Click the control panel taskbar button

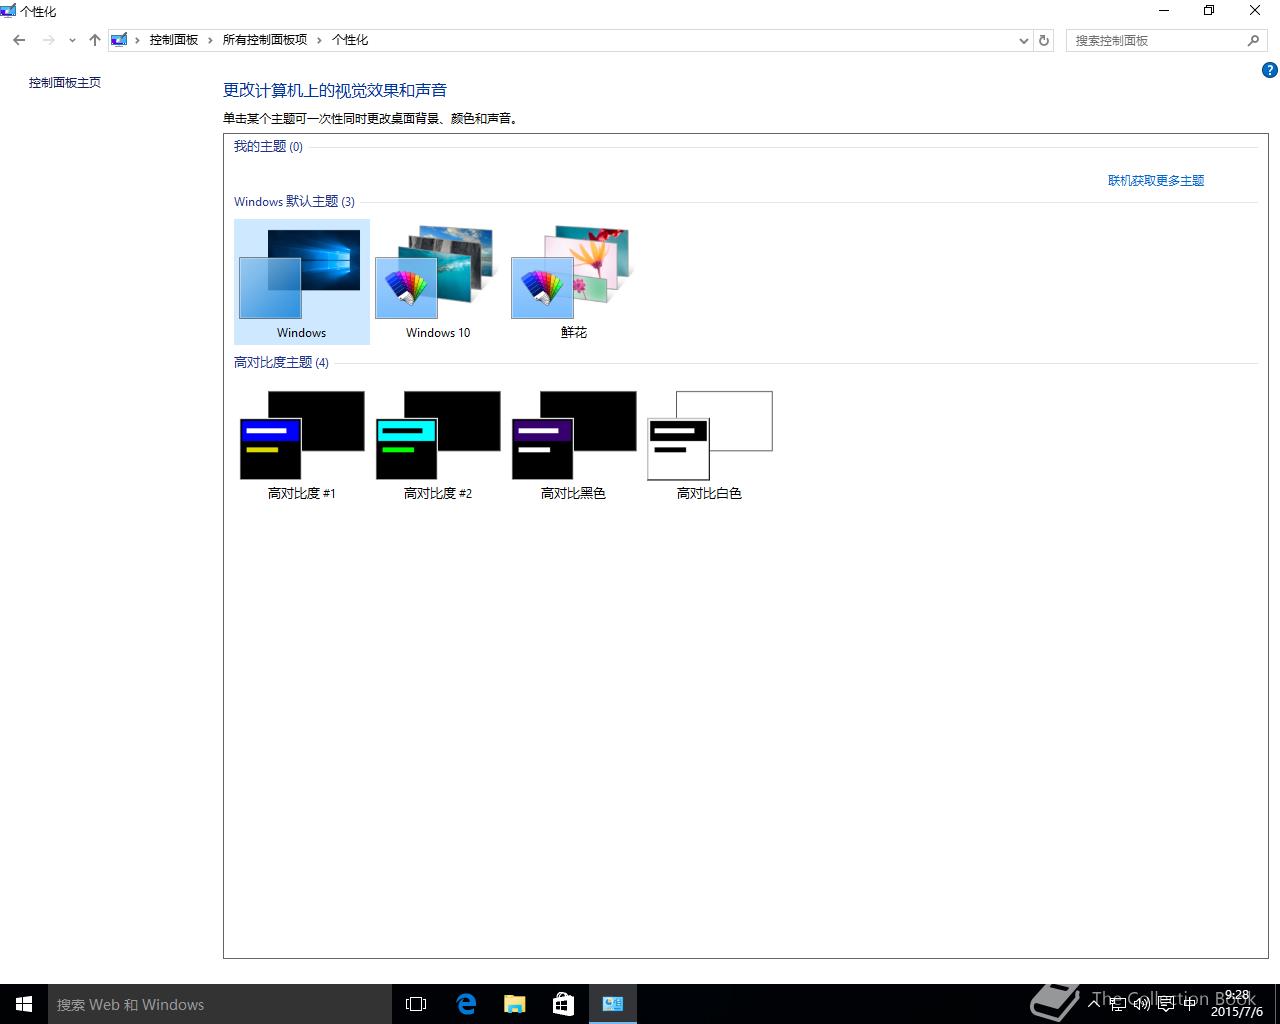(613, 1004)
